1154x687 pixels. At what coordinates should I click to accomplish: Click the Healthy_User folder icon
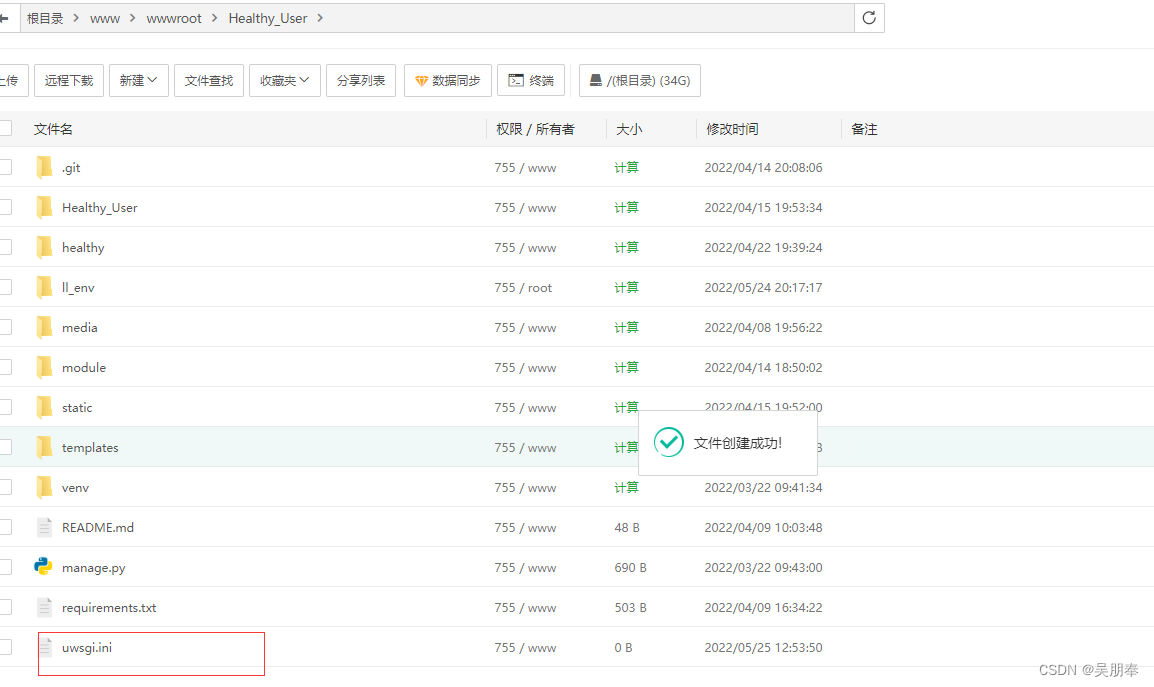44,207
